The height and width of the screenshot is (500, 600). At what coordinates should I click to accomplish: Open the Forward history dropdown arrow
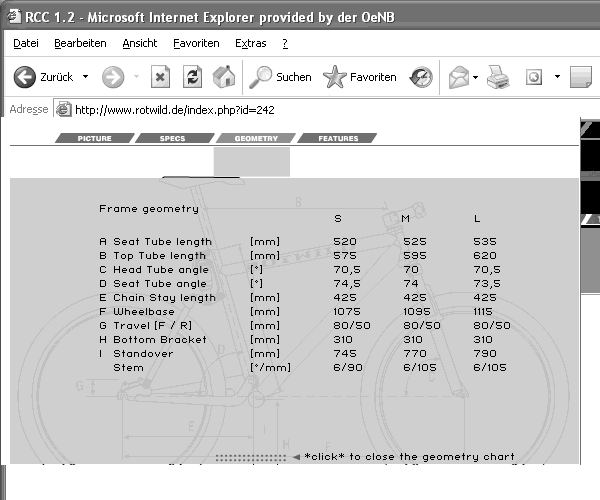136,77
